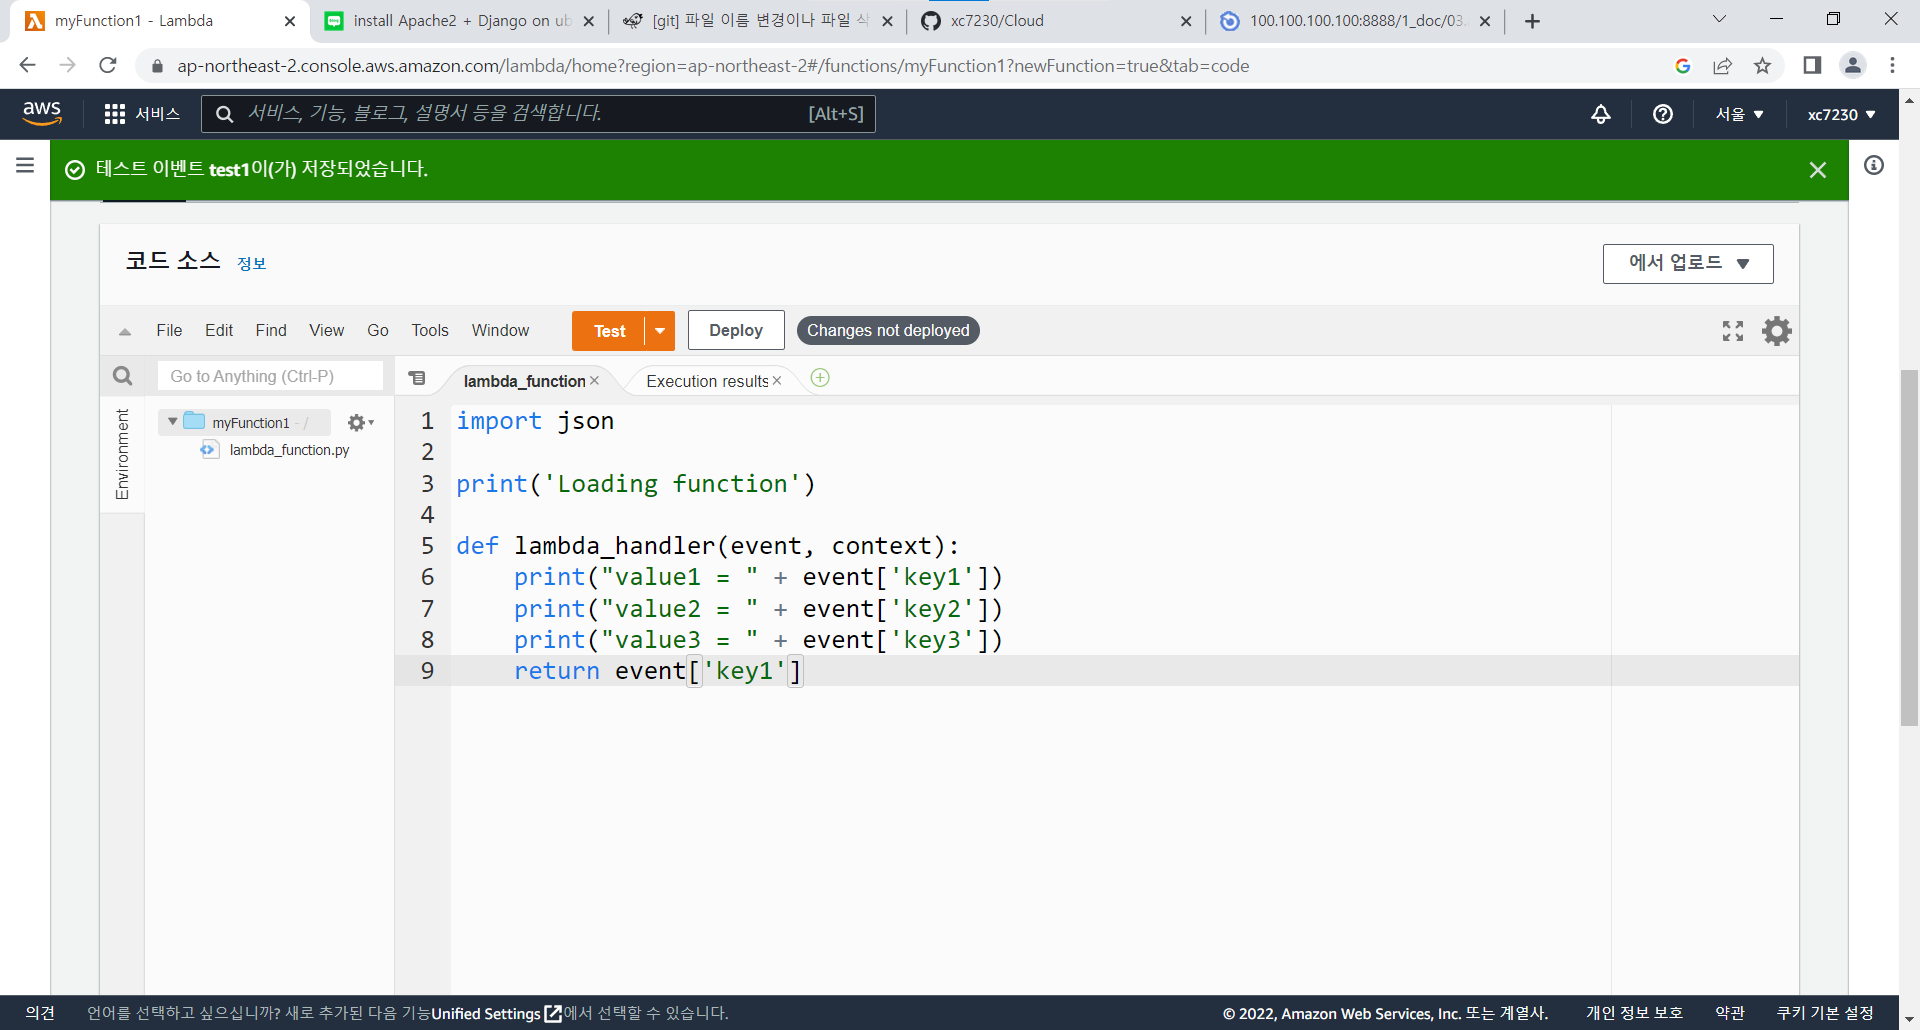Click the tab list icon beside lambda_function
Screen dimensions: 1920x1030
point(418,378)
